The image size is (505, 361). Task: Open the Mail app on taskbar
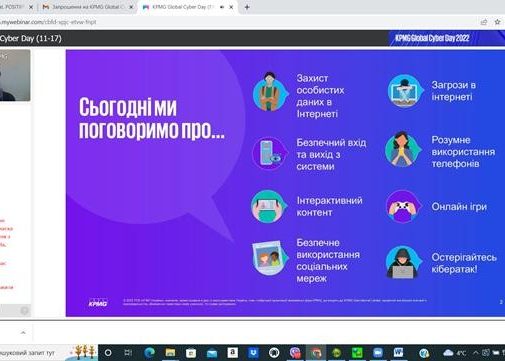coord(212,353)
